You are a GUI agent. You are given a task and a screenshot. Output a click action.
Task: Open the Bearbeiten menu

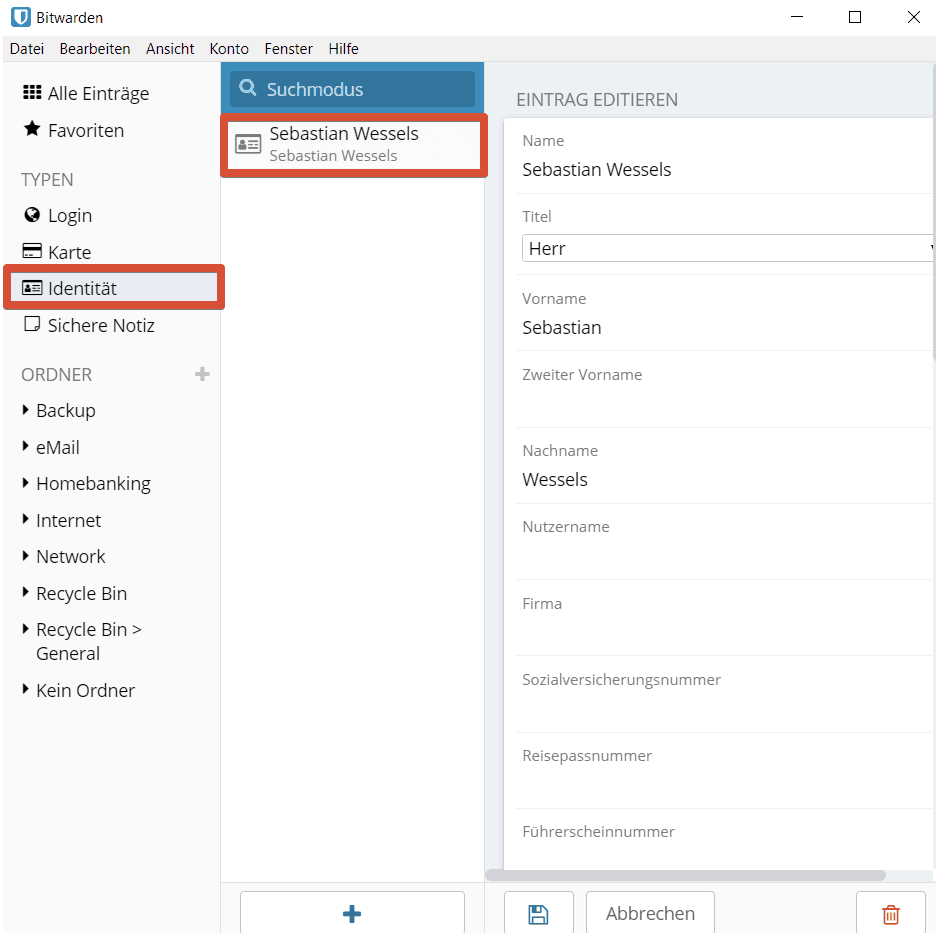click(x=95, y=49)
